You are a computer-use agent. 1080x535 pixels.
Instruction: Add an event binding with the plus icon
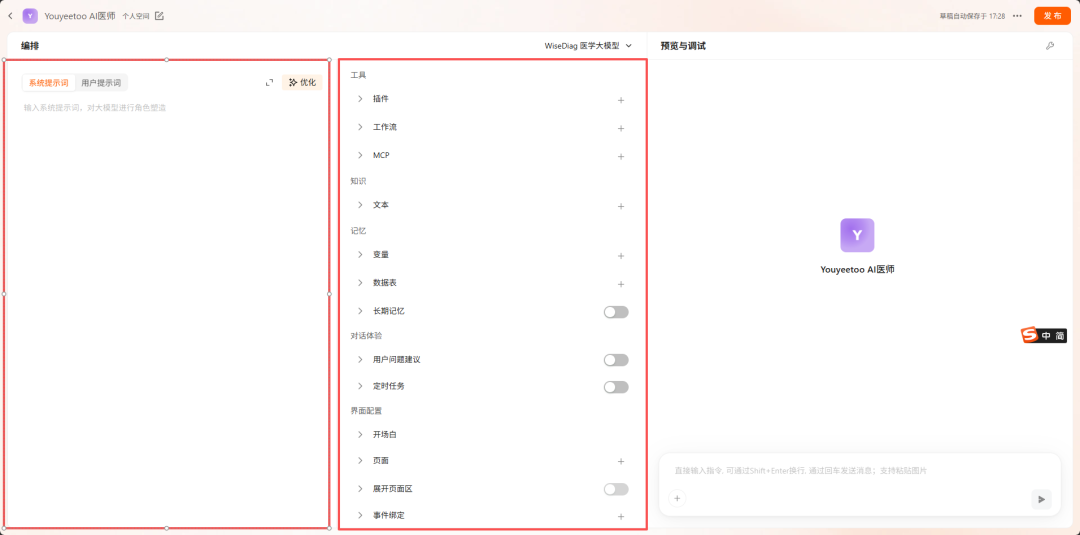(x=621, y=516)
